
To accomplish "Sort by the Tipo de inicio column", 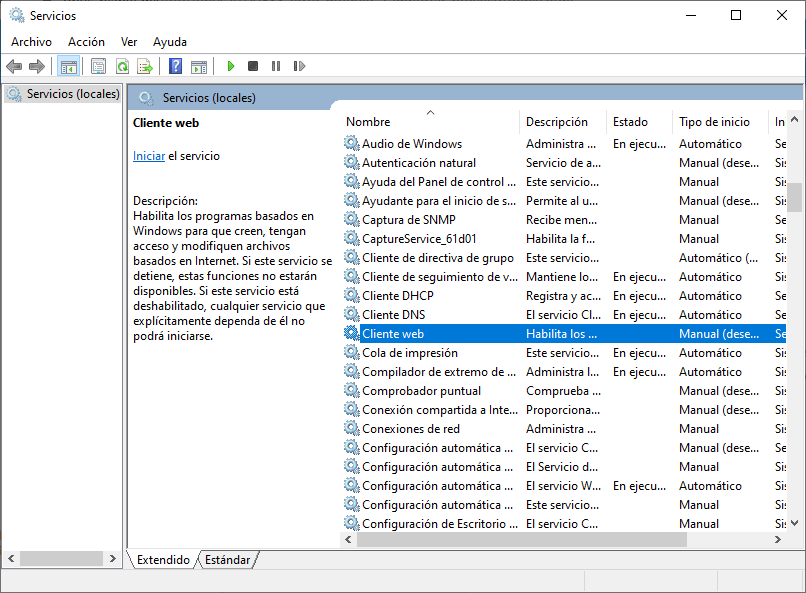I will click(714, 122).
